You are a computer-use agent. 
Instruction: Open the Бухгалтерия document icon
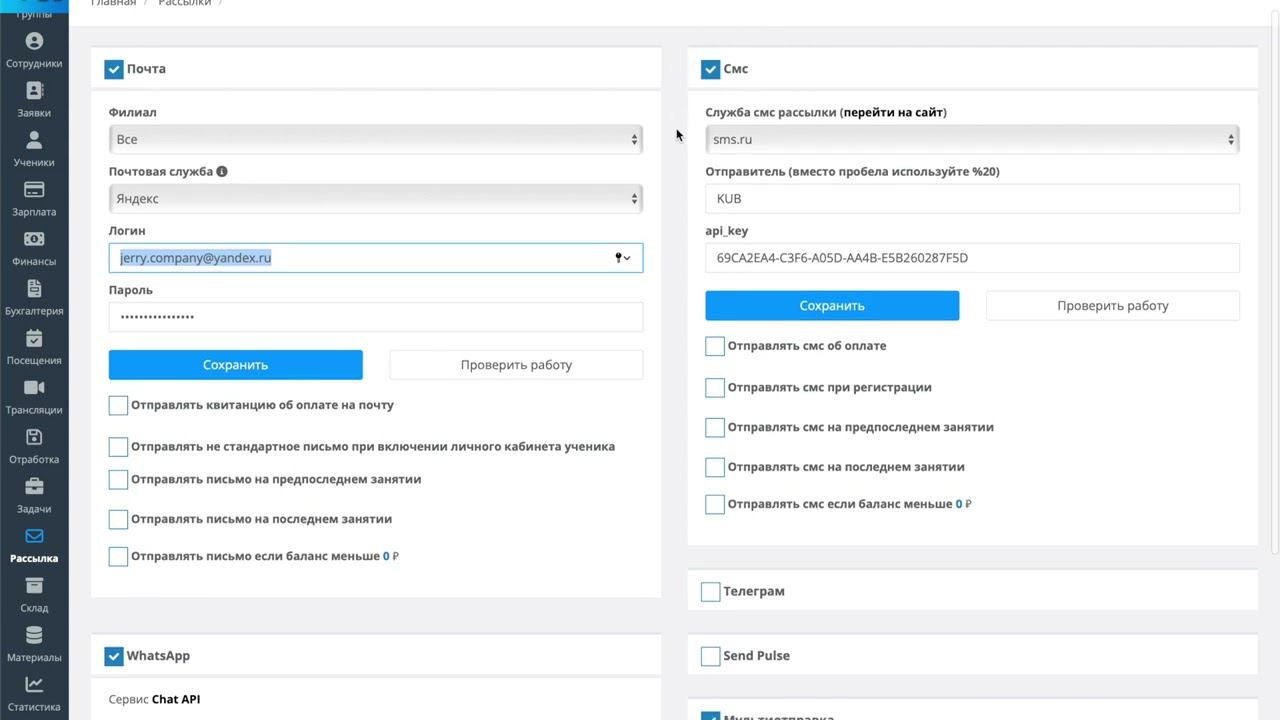point(34,288)
